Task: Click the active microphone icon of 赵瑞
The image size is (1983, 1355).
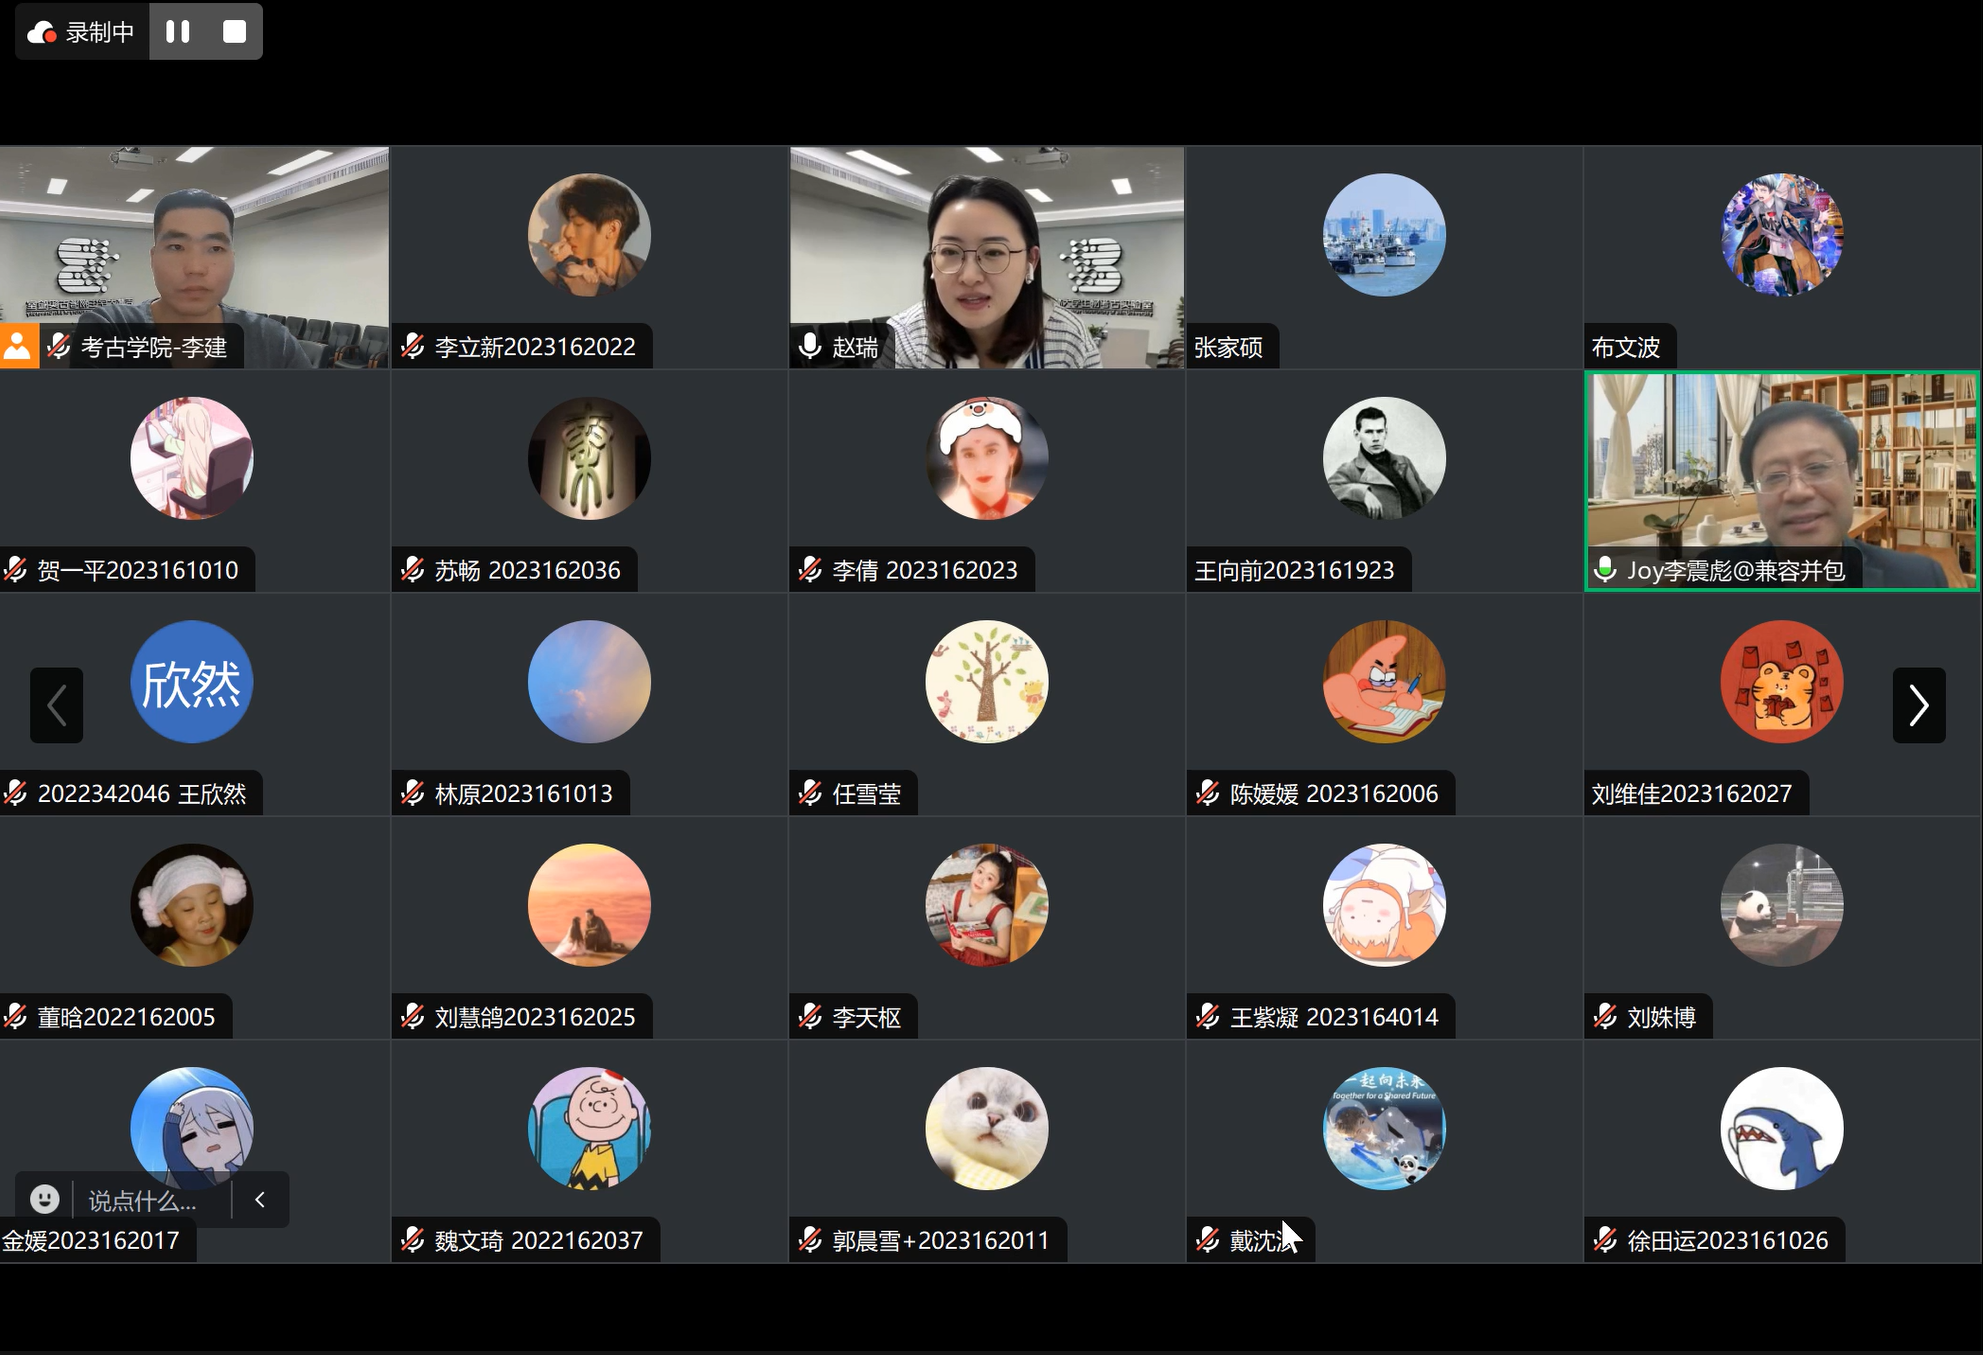Action: coord(810,346)
